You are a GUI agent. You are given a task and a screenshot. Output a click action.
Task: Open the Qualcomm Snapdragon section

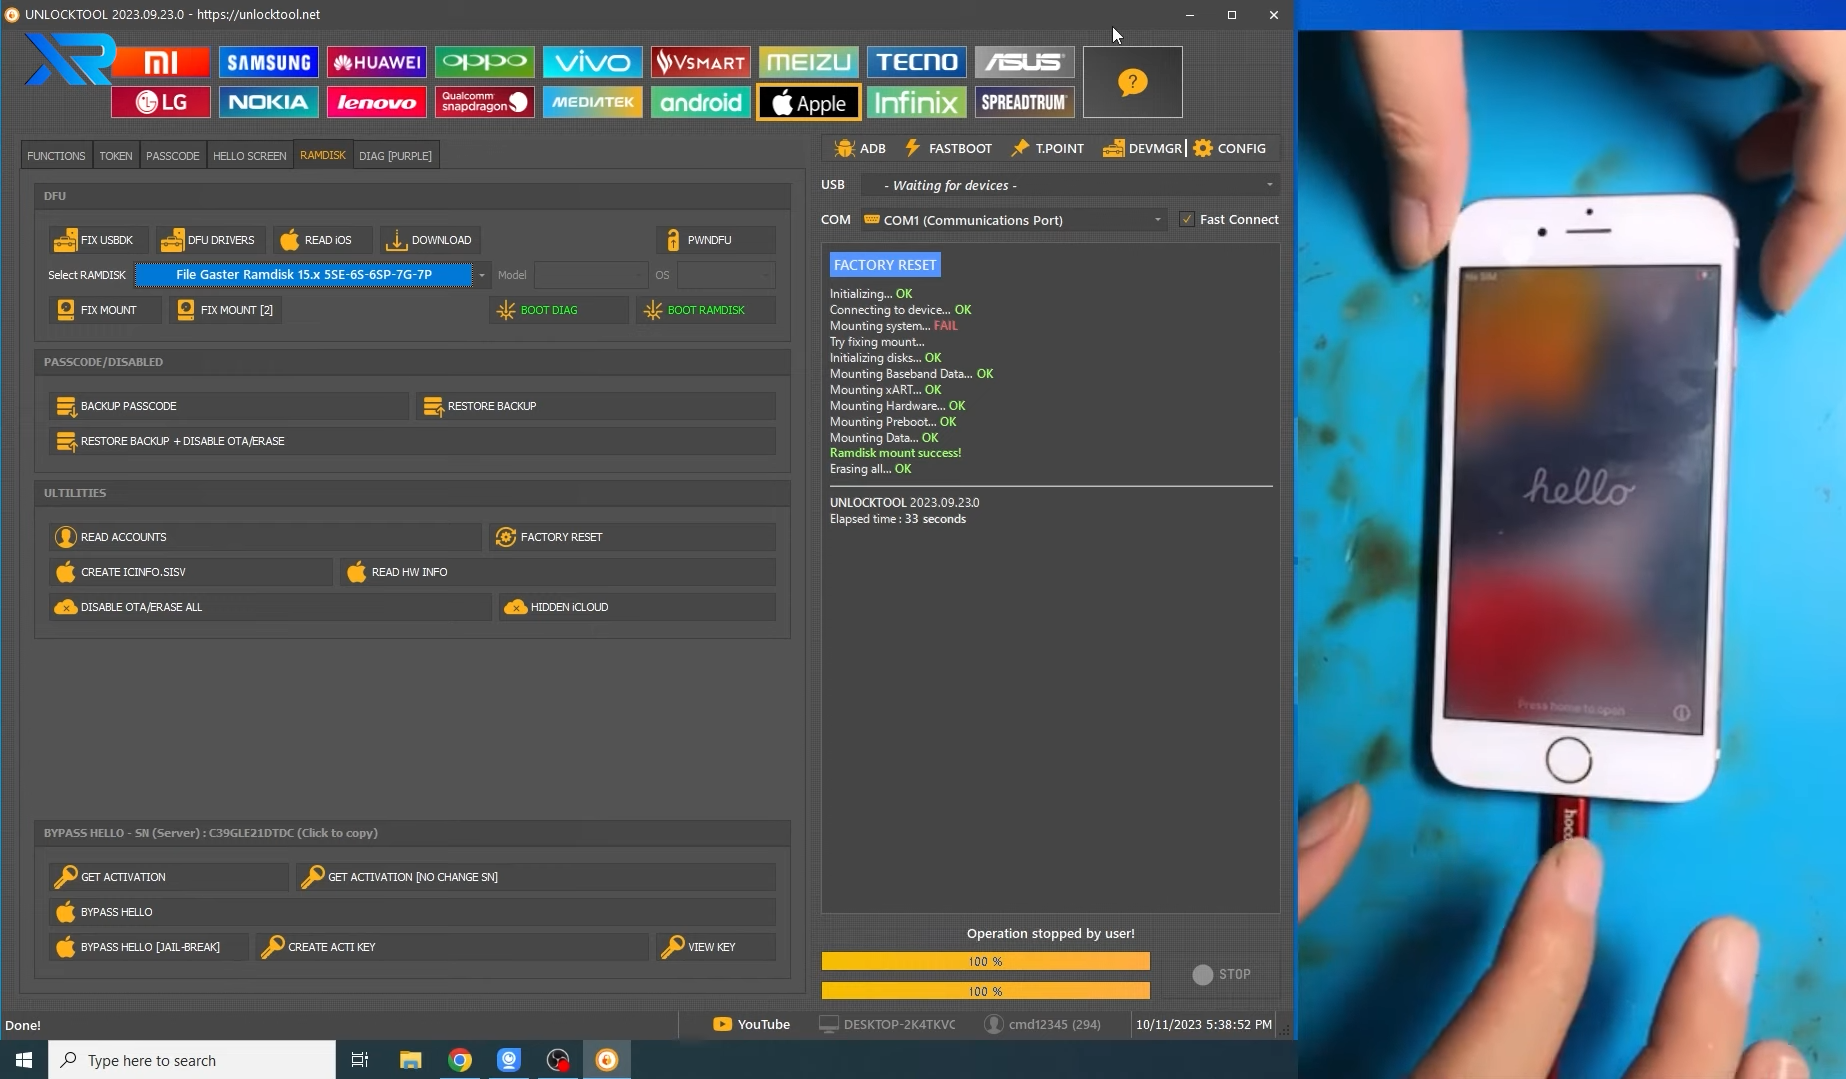[484, 102]
